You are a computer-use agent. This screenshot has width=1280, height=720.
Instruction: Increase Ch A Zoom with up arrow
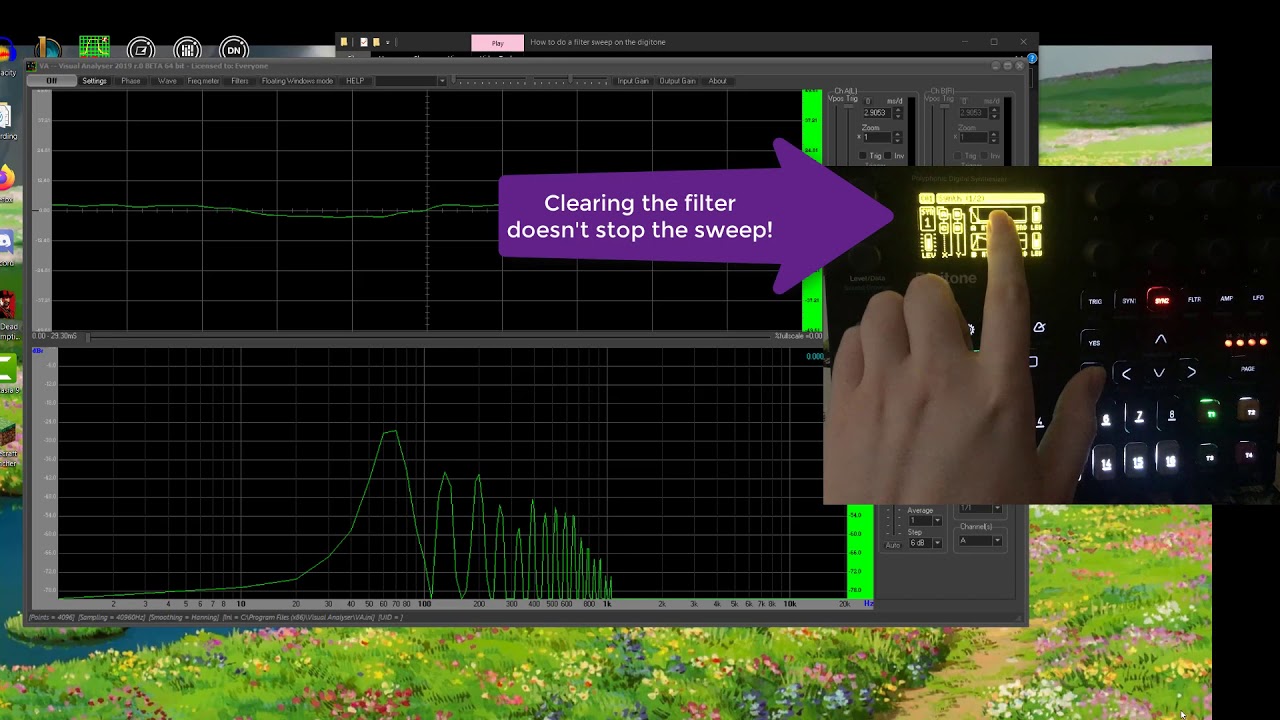click(897, 135)
